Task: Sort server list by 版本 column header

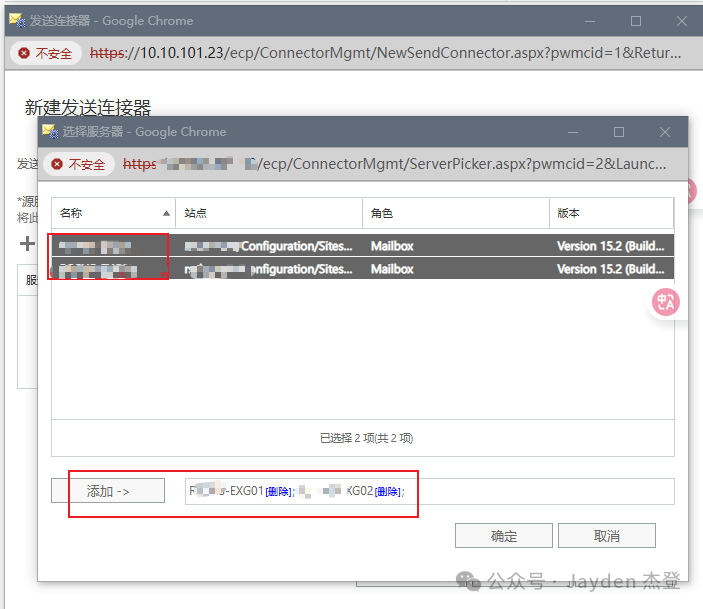Action: pos(610,213)
